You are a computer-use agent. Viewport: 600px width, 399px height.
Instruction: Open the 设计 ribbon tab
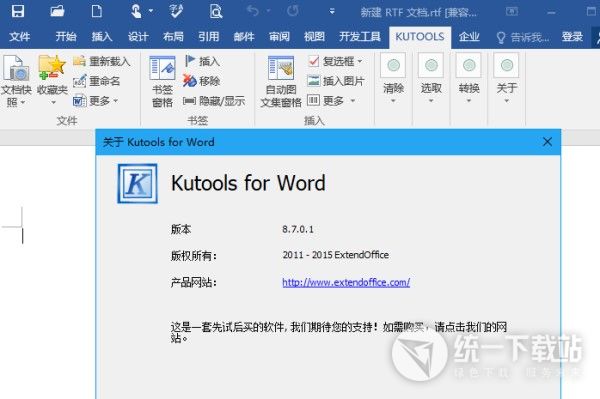pos(138,37)
